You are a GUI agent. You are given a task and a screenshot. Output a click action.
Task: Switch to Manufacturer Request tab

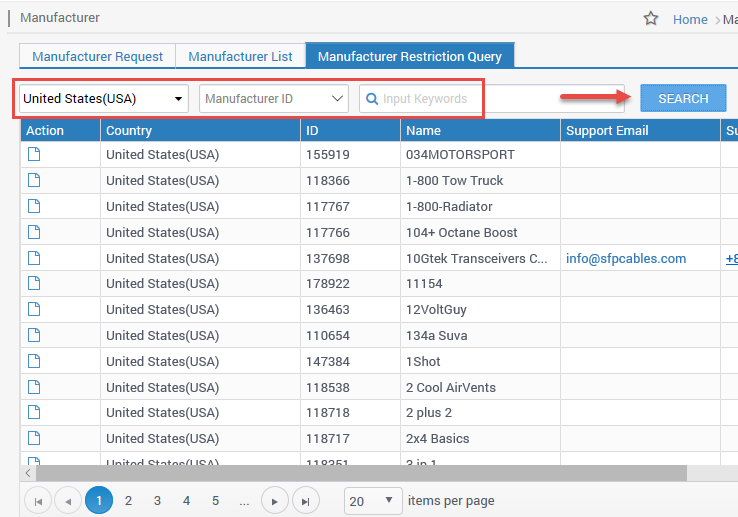pos(97,57)
